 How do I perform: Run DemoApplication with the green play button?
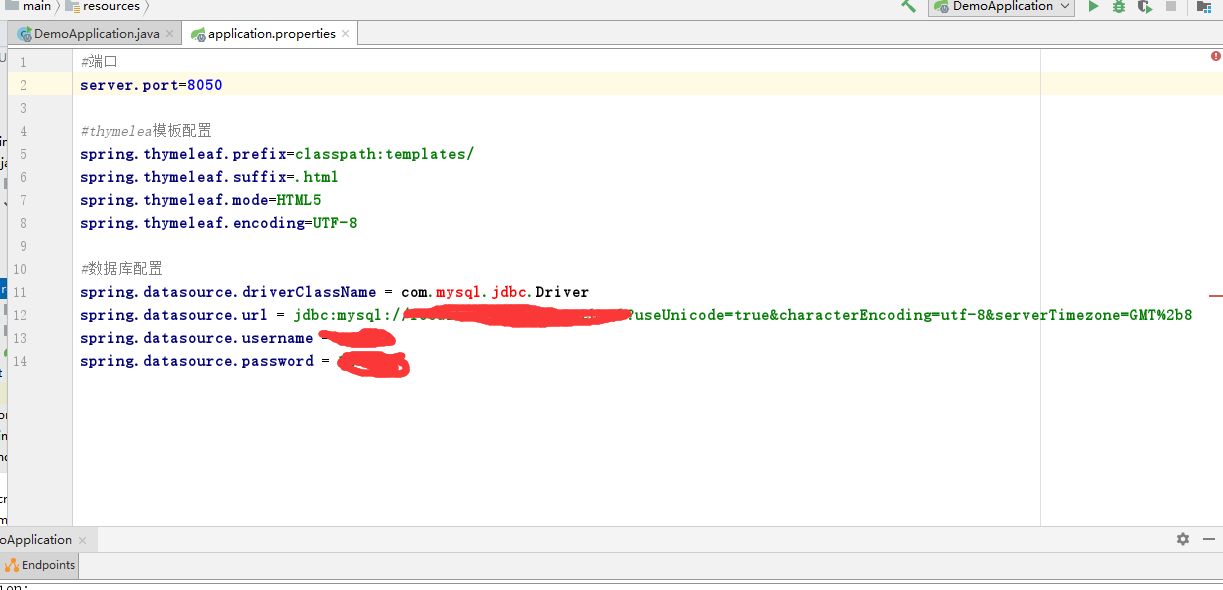tap(1093, 7)
